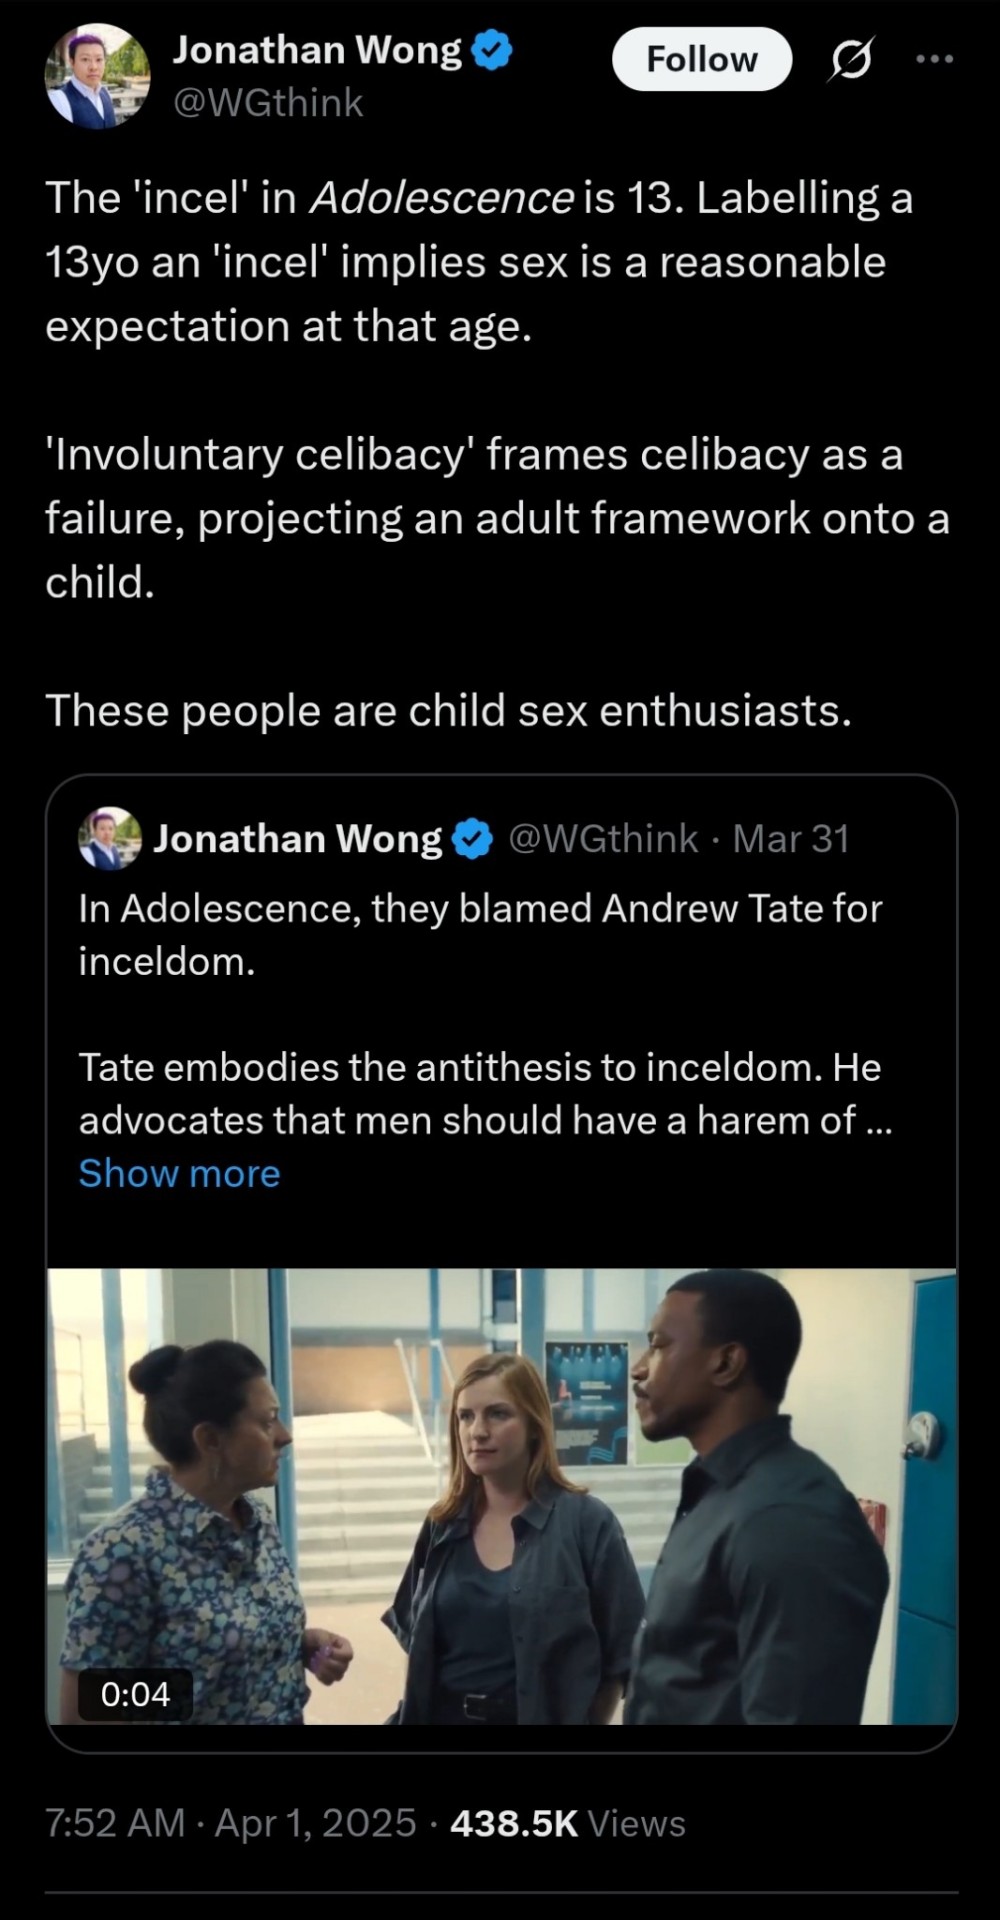Click the tweet author's profile picture at the top

pyautogui.click(x=97, y=77)
